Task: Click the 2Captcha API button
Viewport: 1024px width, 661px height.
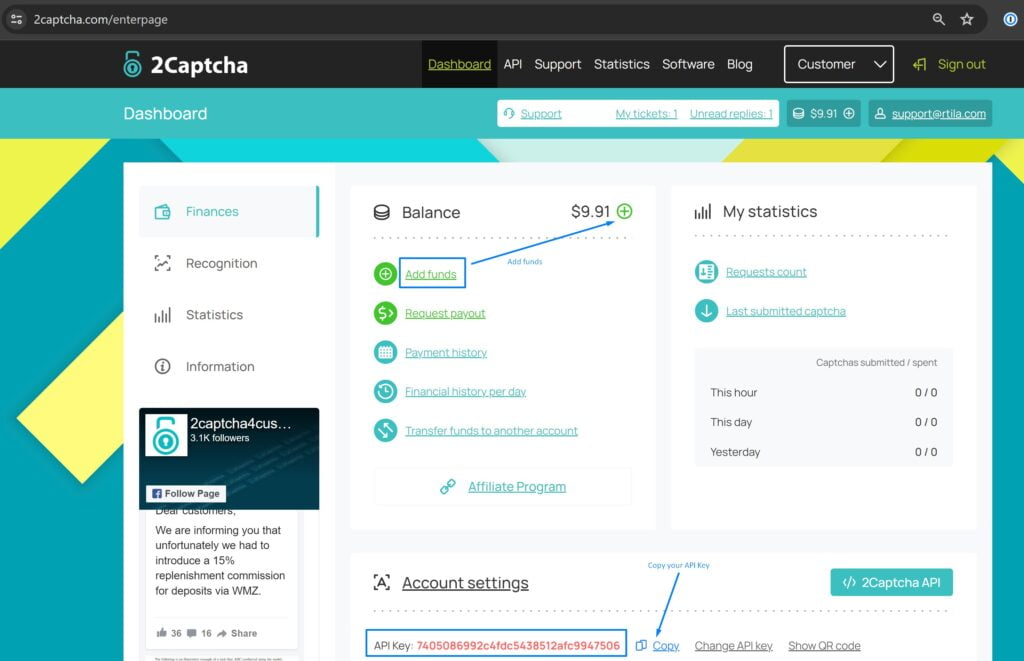Action: click(x=891, y=582)
